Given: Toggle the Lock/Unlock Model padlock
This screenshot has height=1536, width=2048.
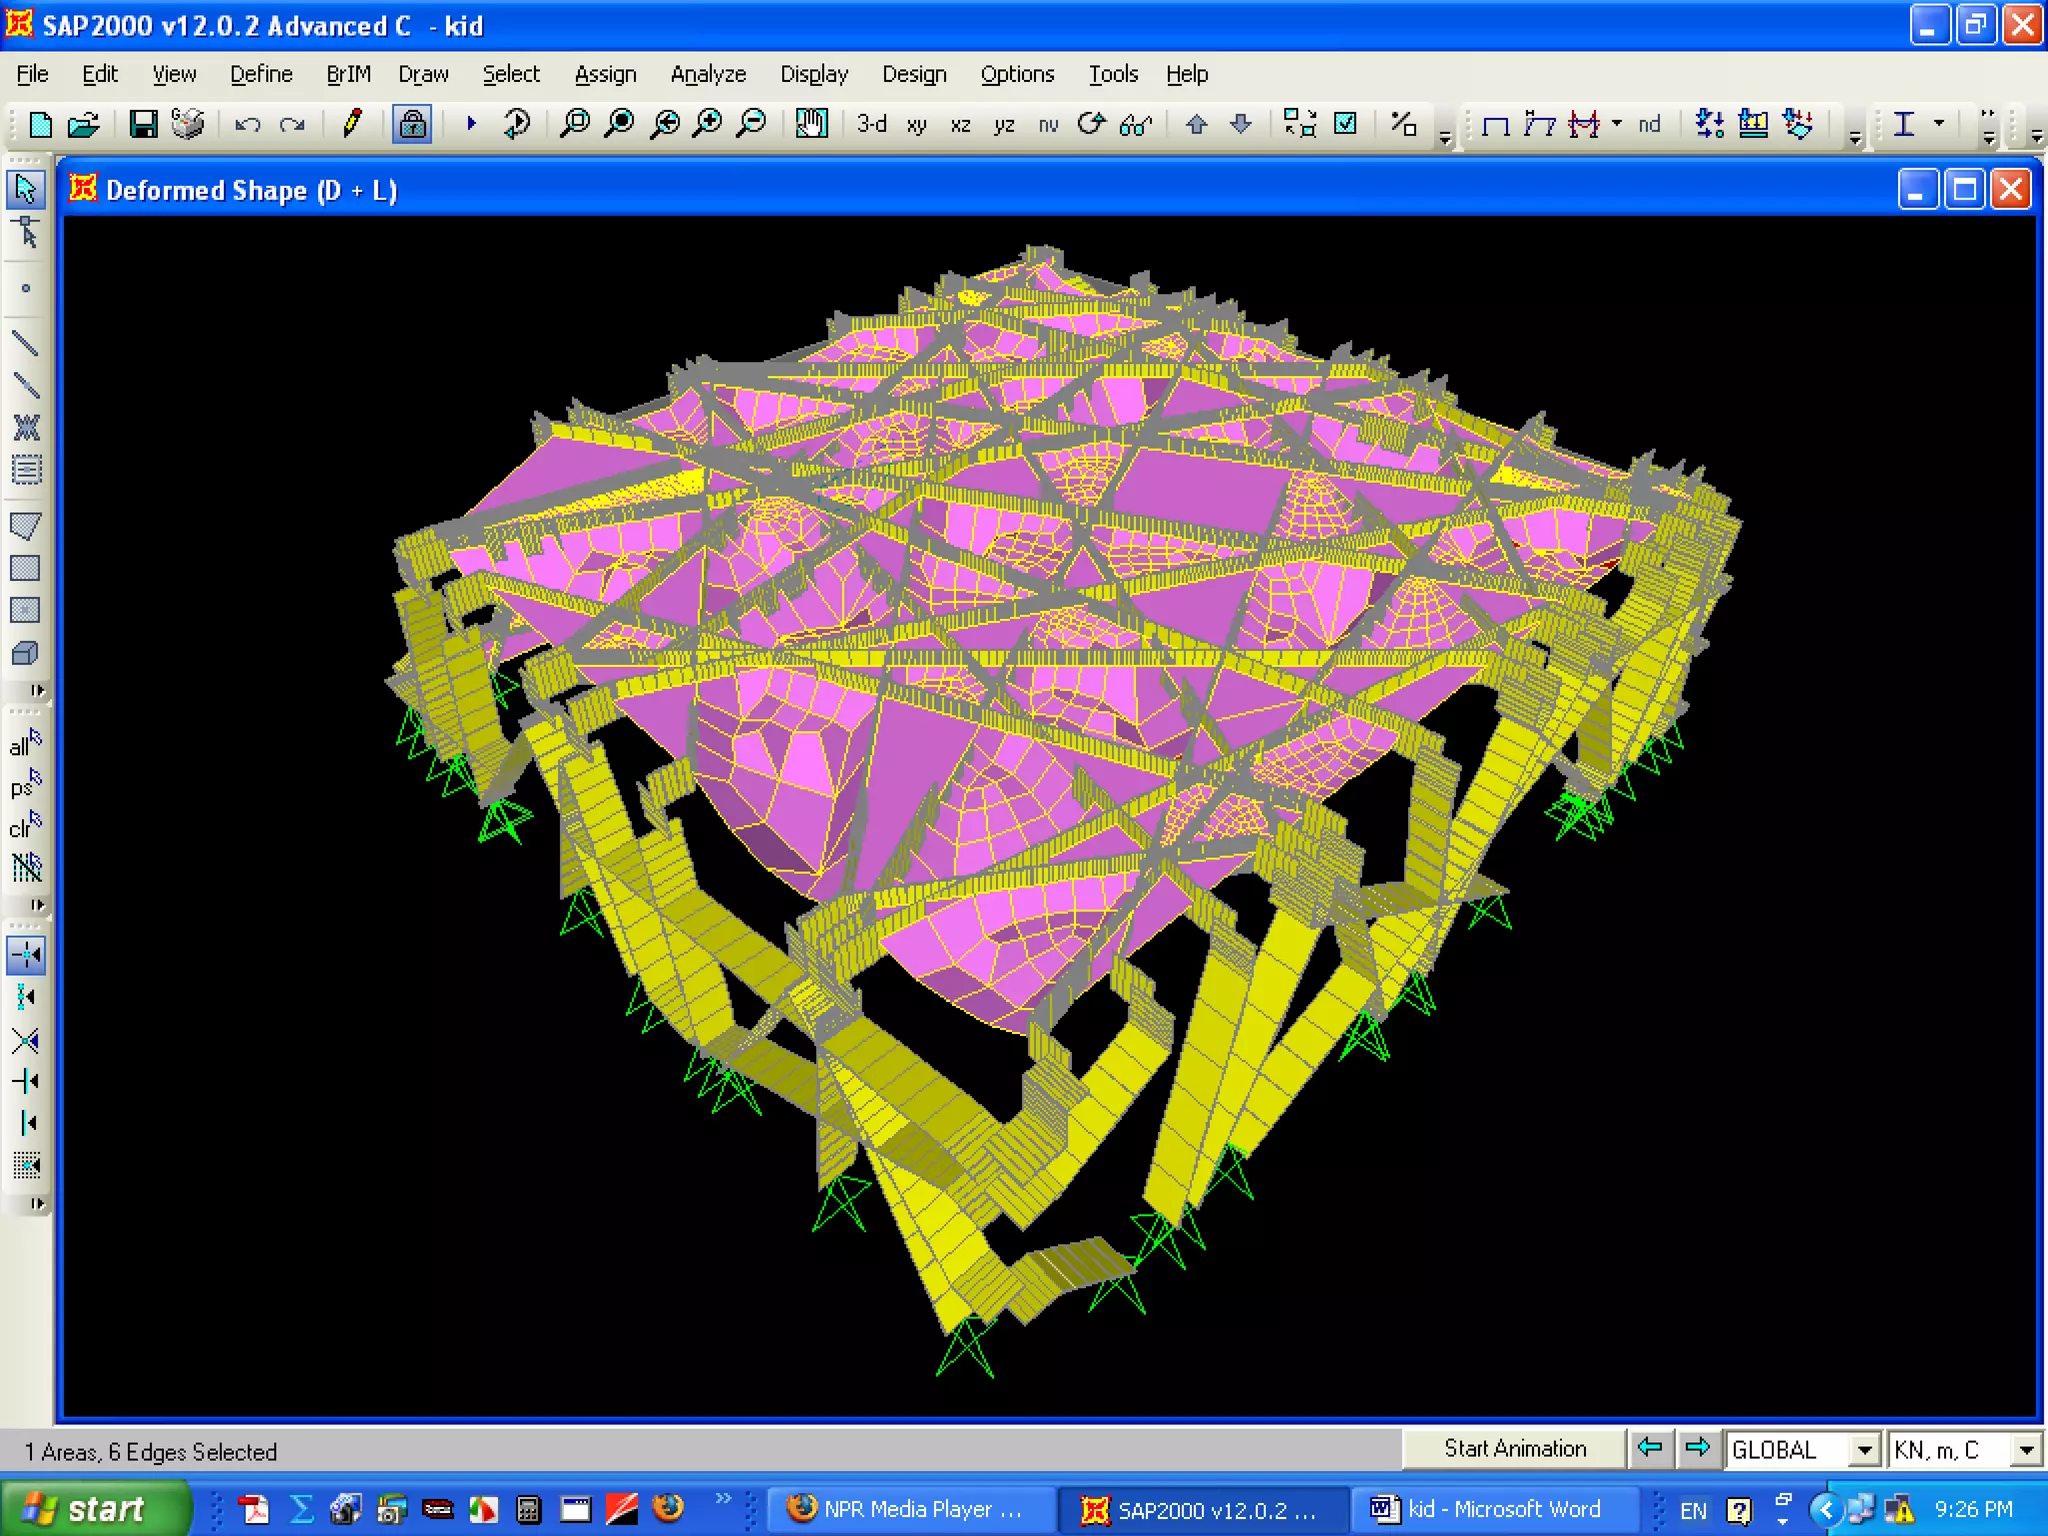Looking at the screenshot, I should 411,124.
